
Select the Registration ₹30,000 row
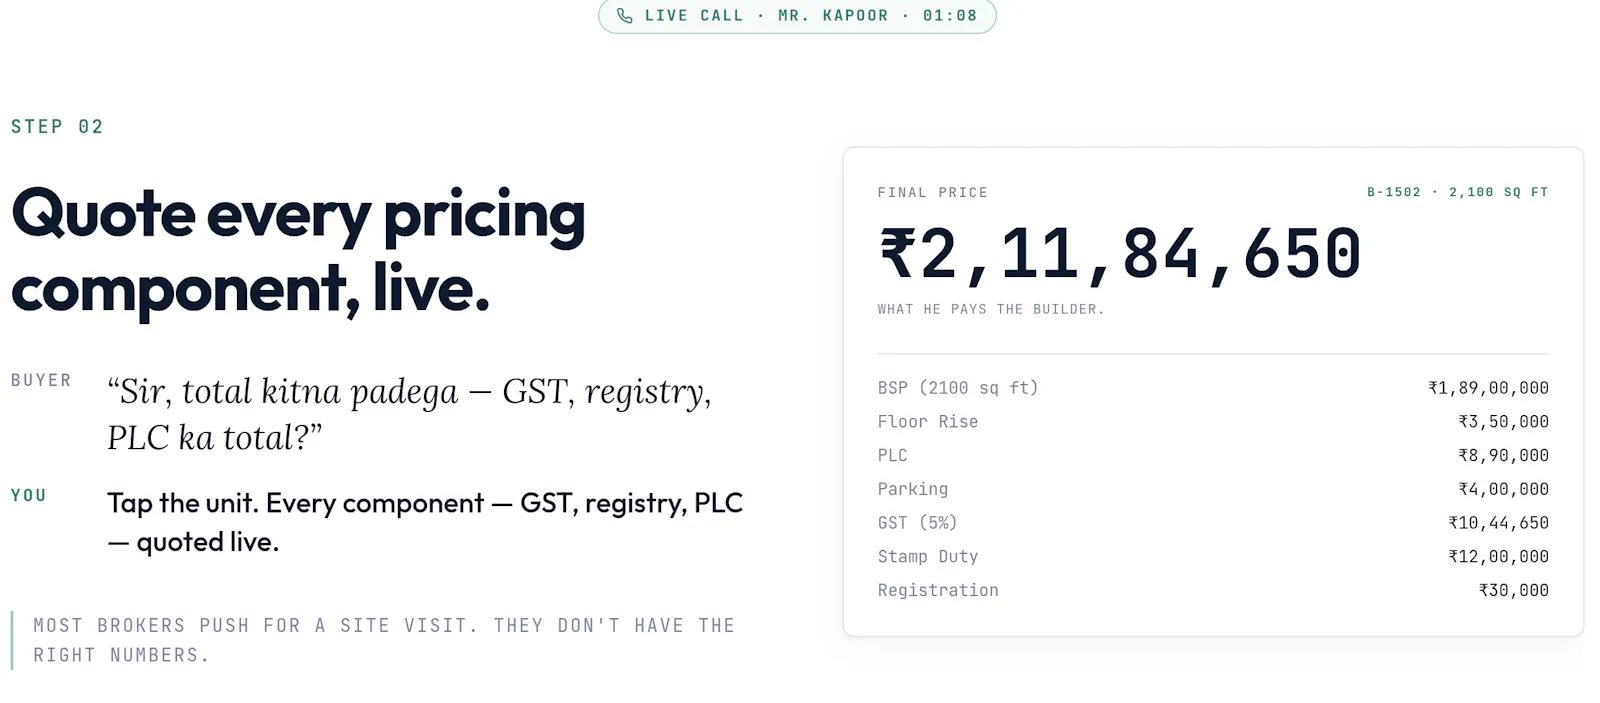point(1213,590)
